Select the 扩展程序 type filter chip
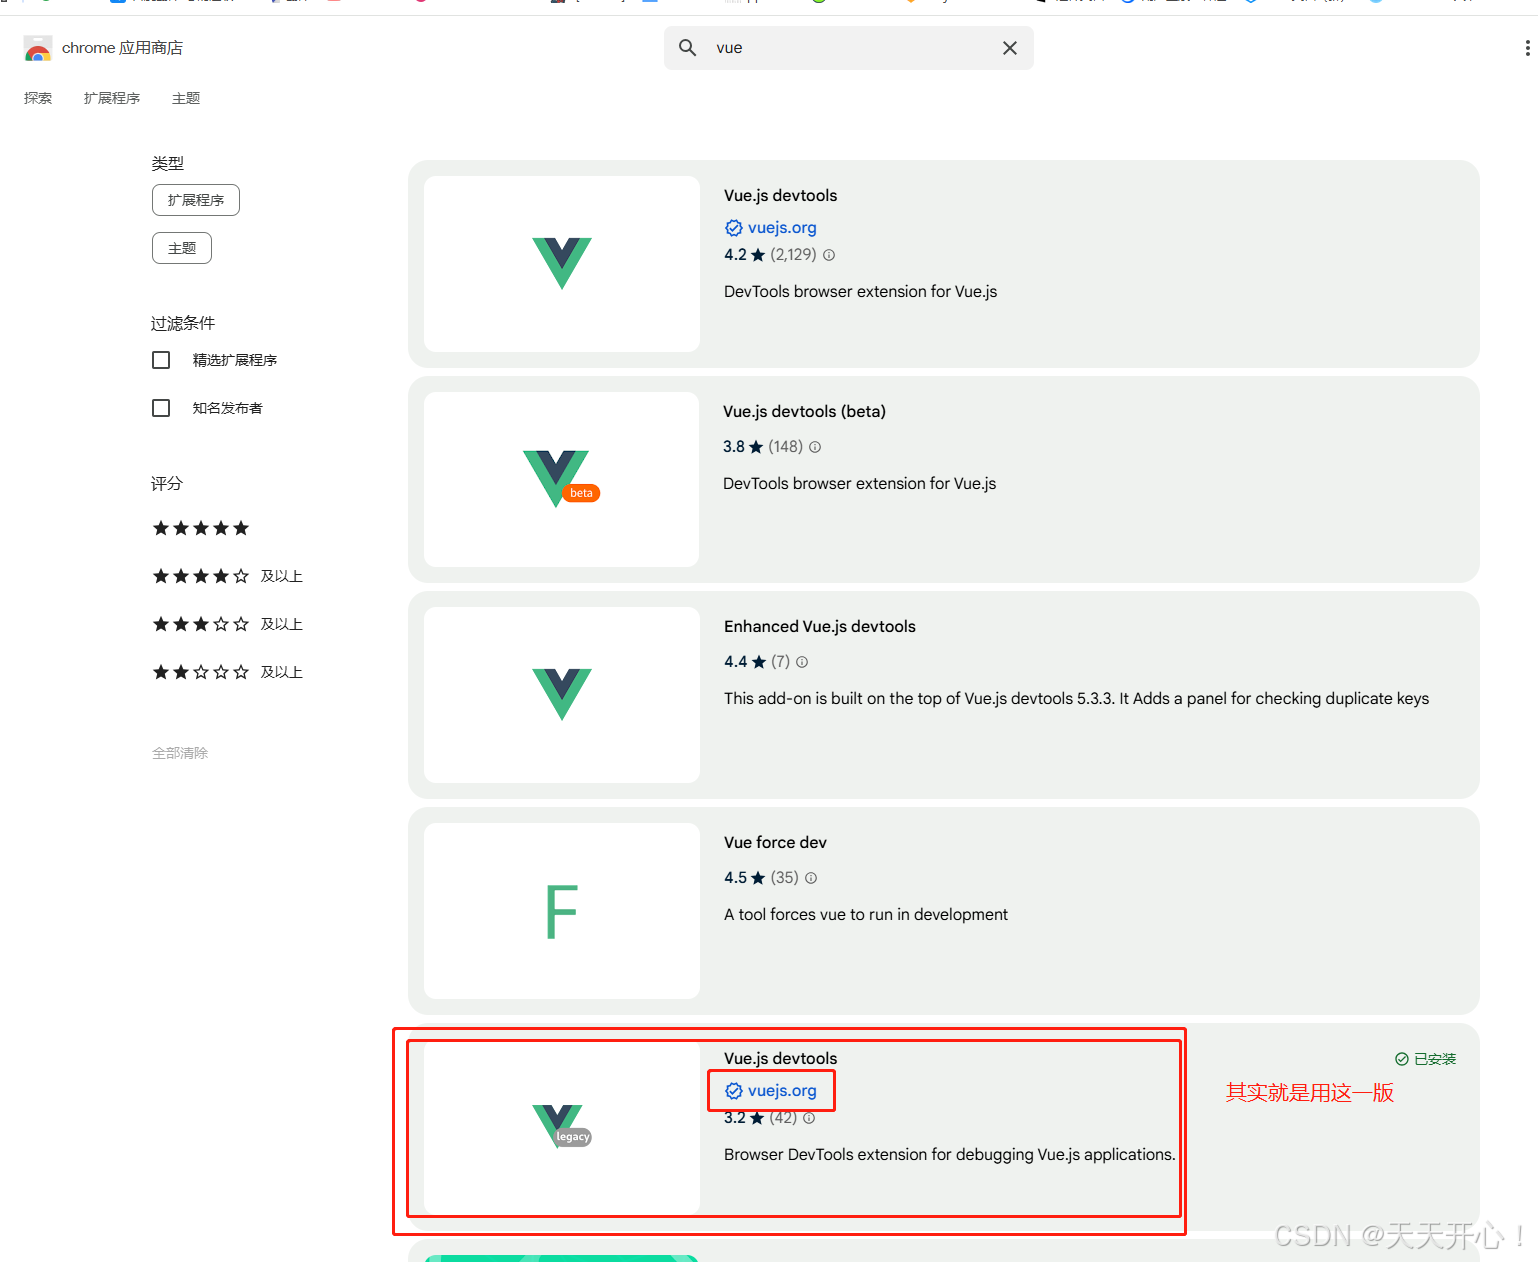This screenshot has width=1538, height=1262. [x=196, y=200]
